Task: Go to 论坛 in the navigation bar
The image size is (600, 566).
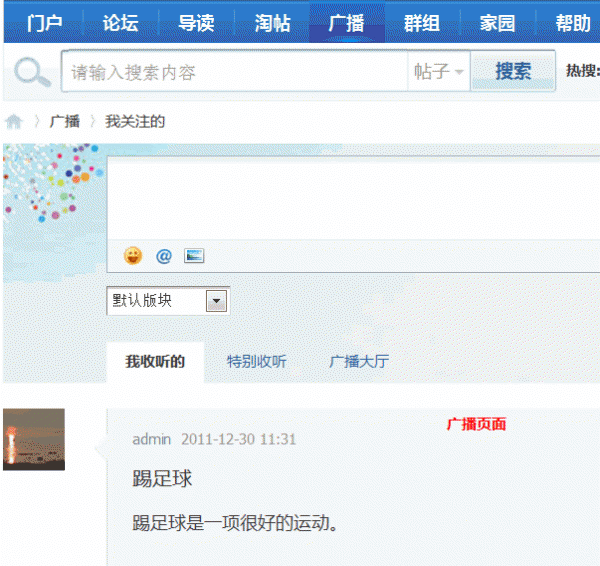Action: (120, 23)
